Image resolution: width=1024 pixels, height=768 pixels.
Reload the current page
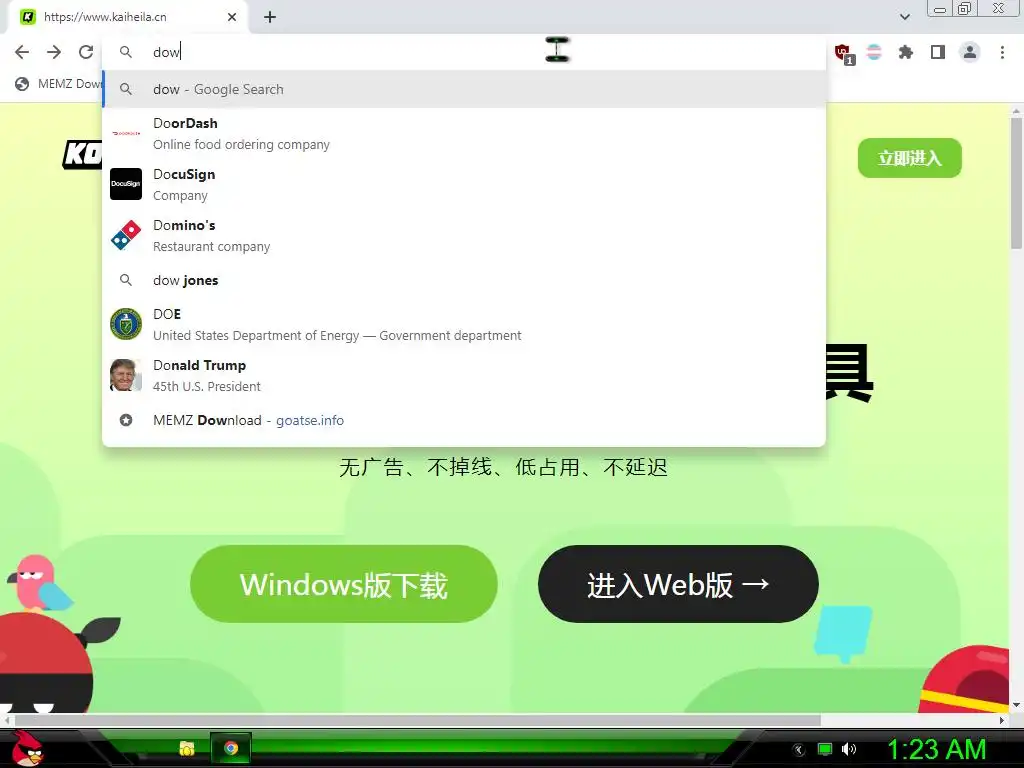point(86,52)
